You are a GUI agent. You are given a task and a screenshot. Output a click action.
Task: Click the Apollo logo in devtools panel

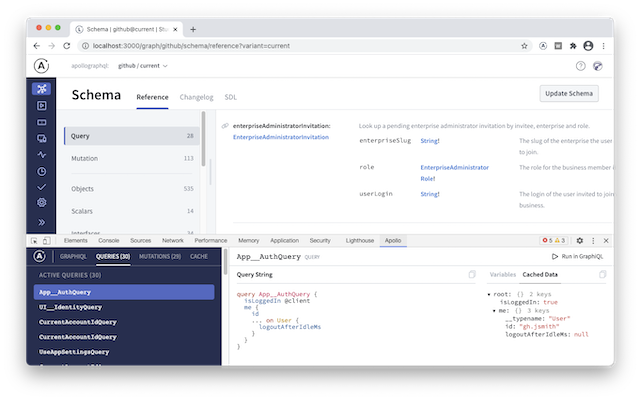tap(39, 256)
